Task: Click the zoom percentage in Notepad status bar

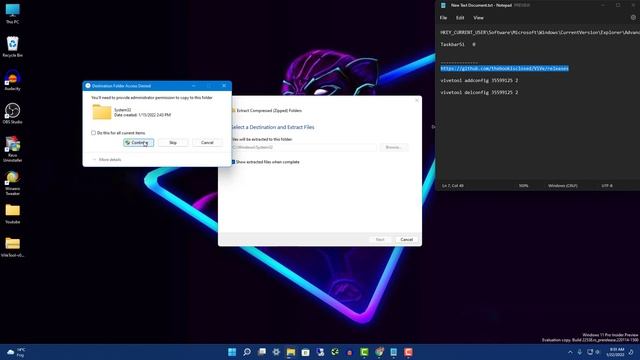Action: (x=523, y=186)
